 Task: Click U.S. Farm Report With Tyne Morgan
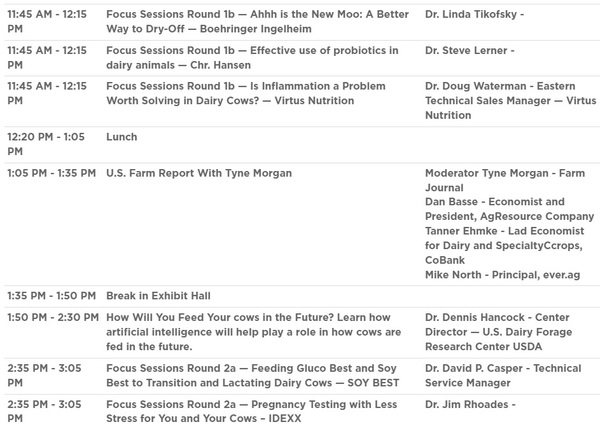click(x=199, y=173)
